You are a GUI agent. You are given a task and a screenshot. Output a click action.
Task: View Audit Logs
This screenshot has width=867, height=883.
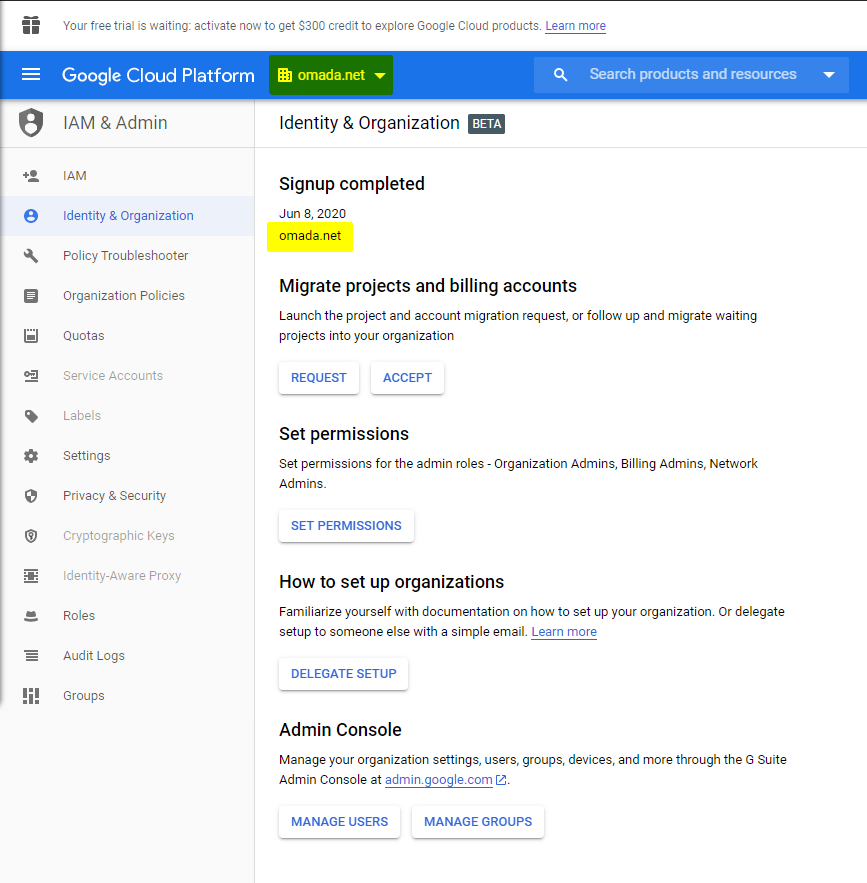click(127, 655)
